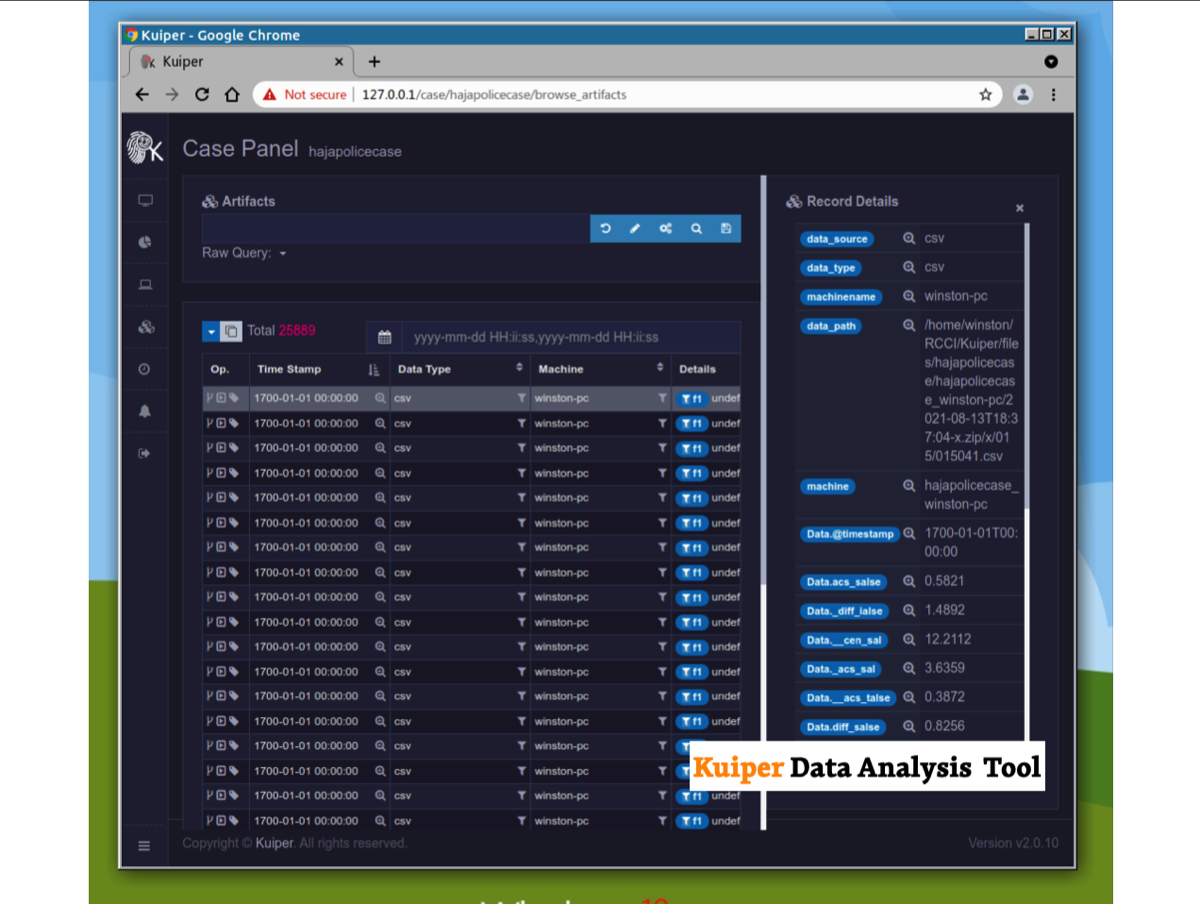Click the pencil edit icon in Artifacts toolbar
The height and width of the screenshot is (904, 1200).
tap(635, 229)
